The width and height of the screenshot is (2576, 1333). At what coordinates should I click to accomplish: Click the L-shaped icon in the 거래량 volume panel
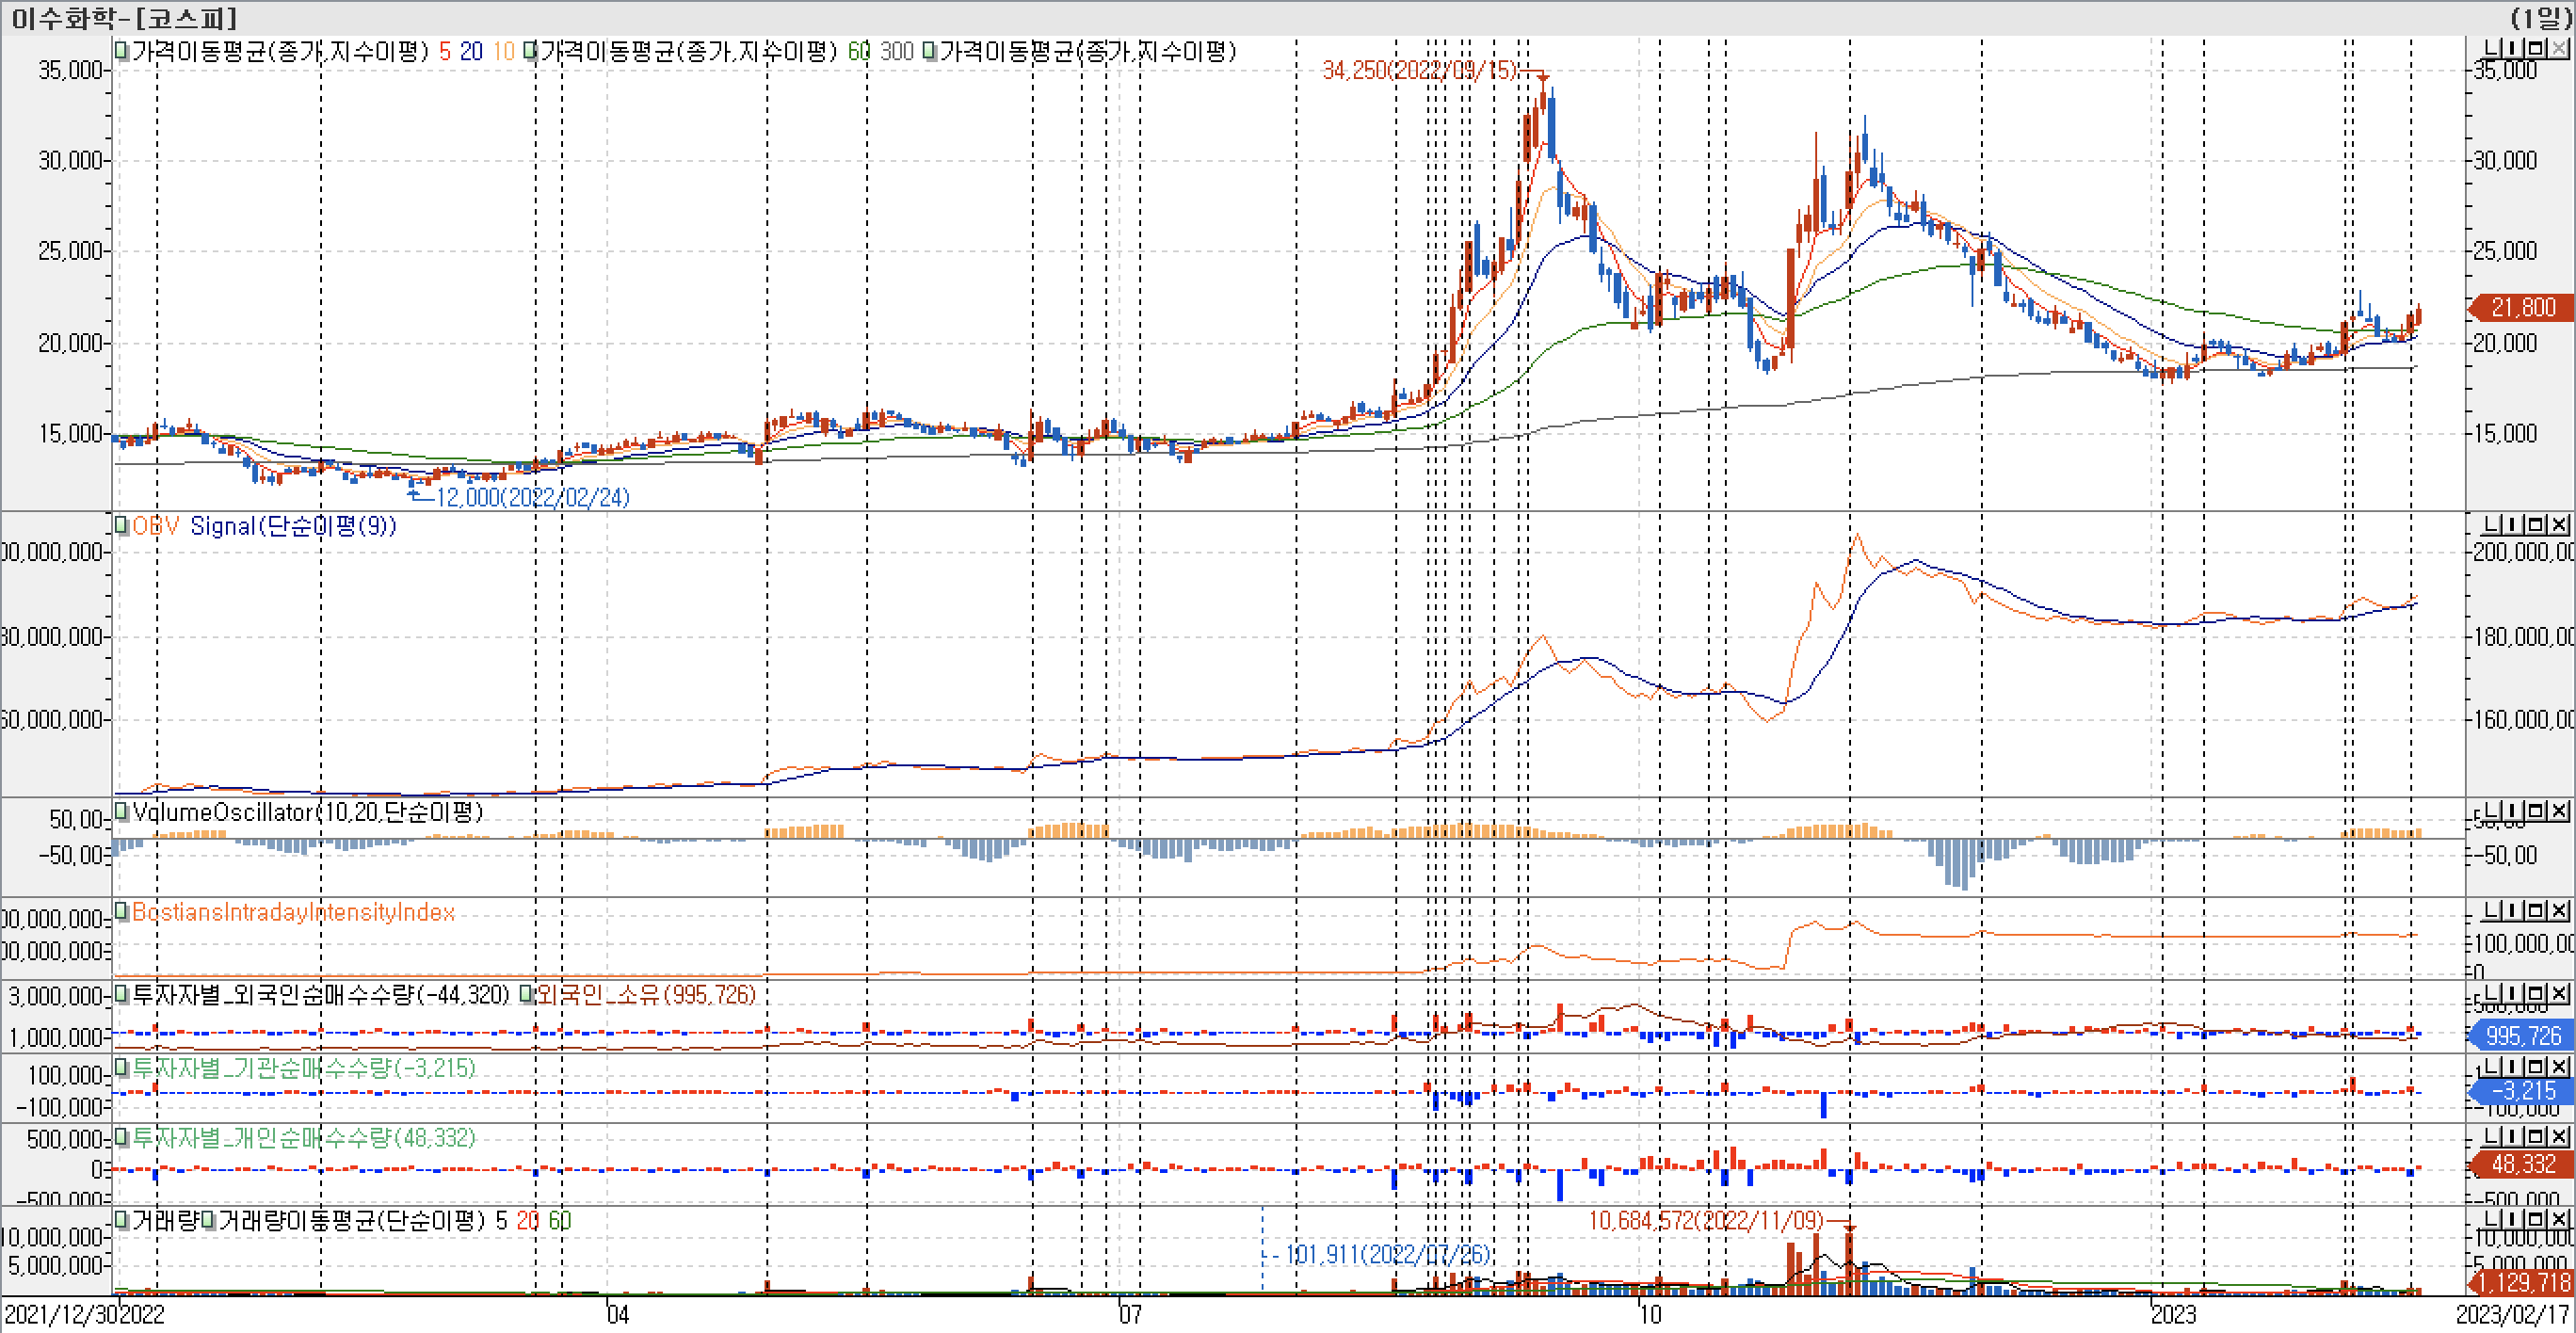pos(2494,1219)
